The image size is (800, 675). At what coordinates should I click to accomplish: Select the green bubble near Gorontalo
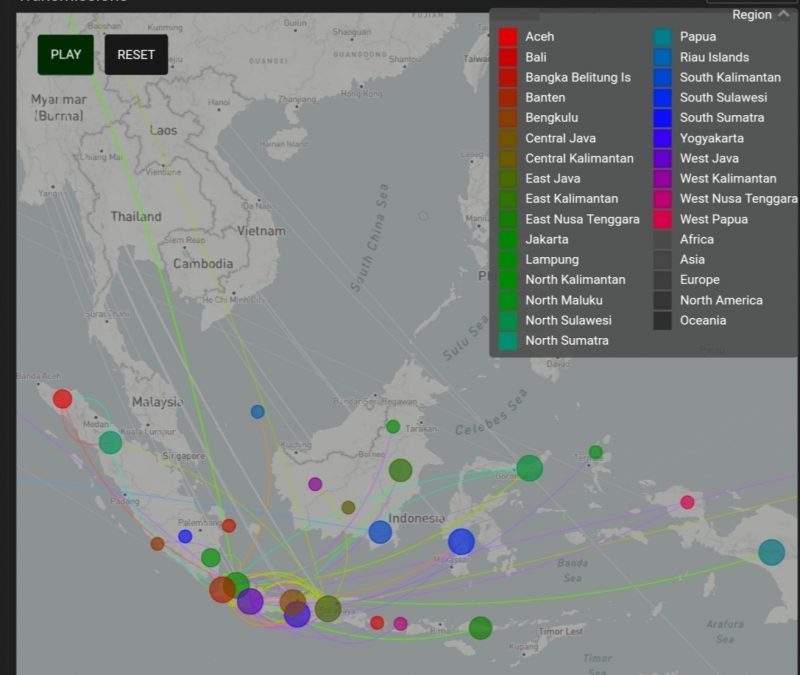(x=527, y=466)
